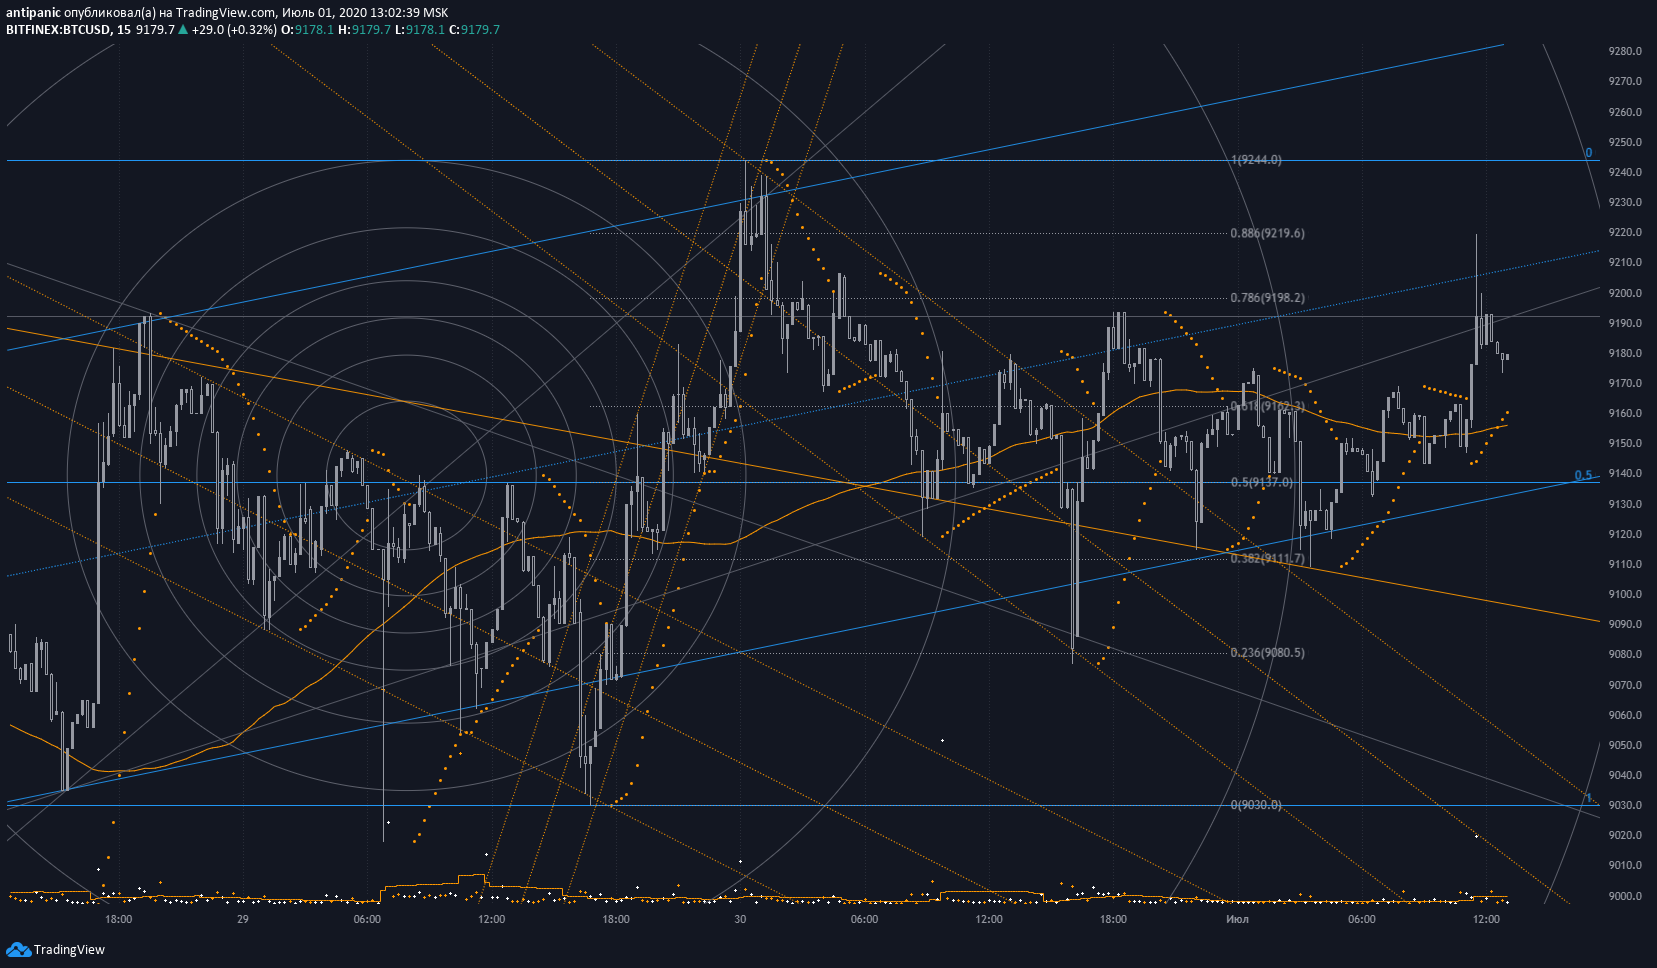Select Fibonacci label 0.618(9162.2)
The image size is (1657, 968).
(x=1267, y=406)
